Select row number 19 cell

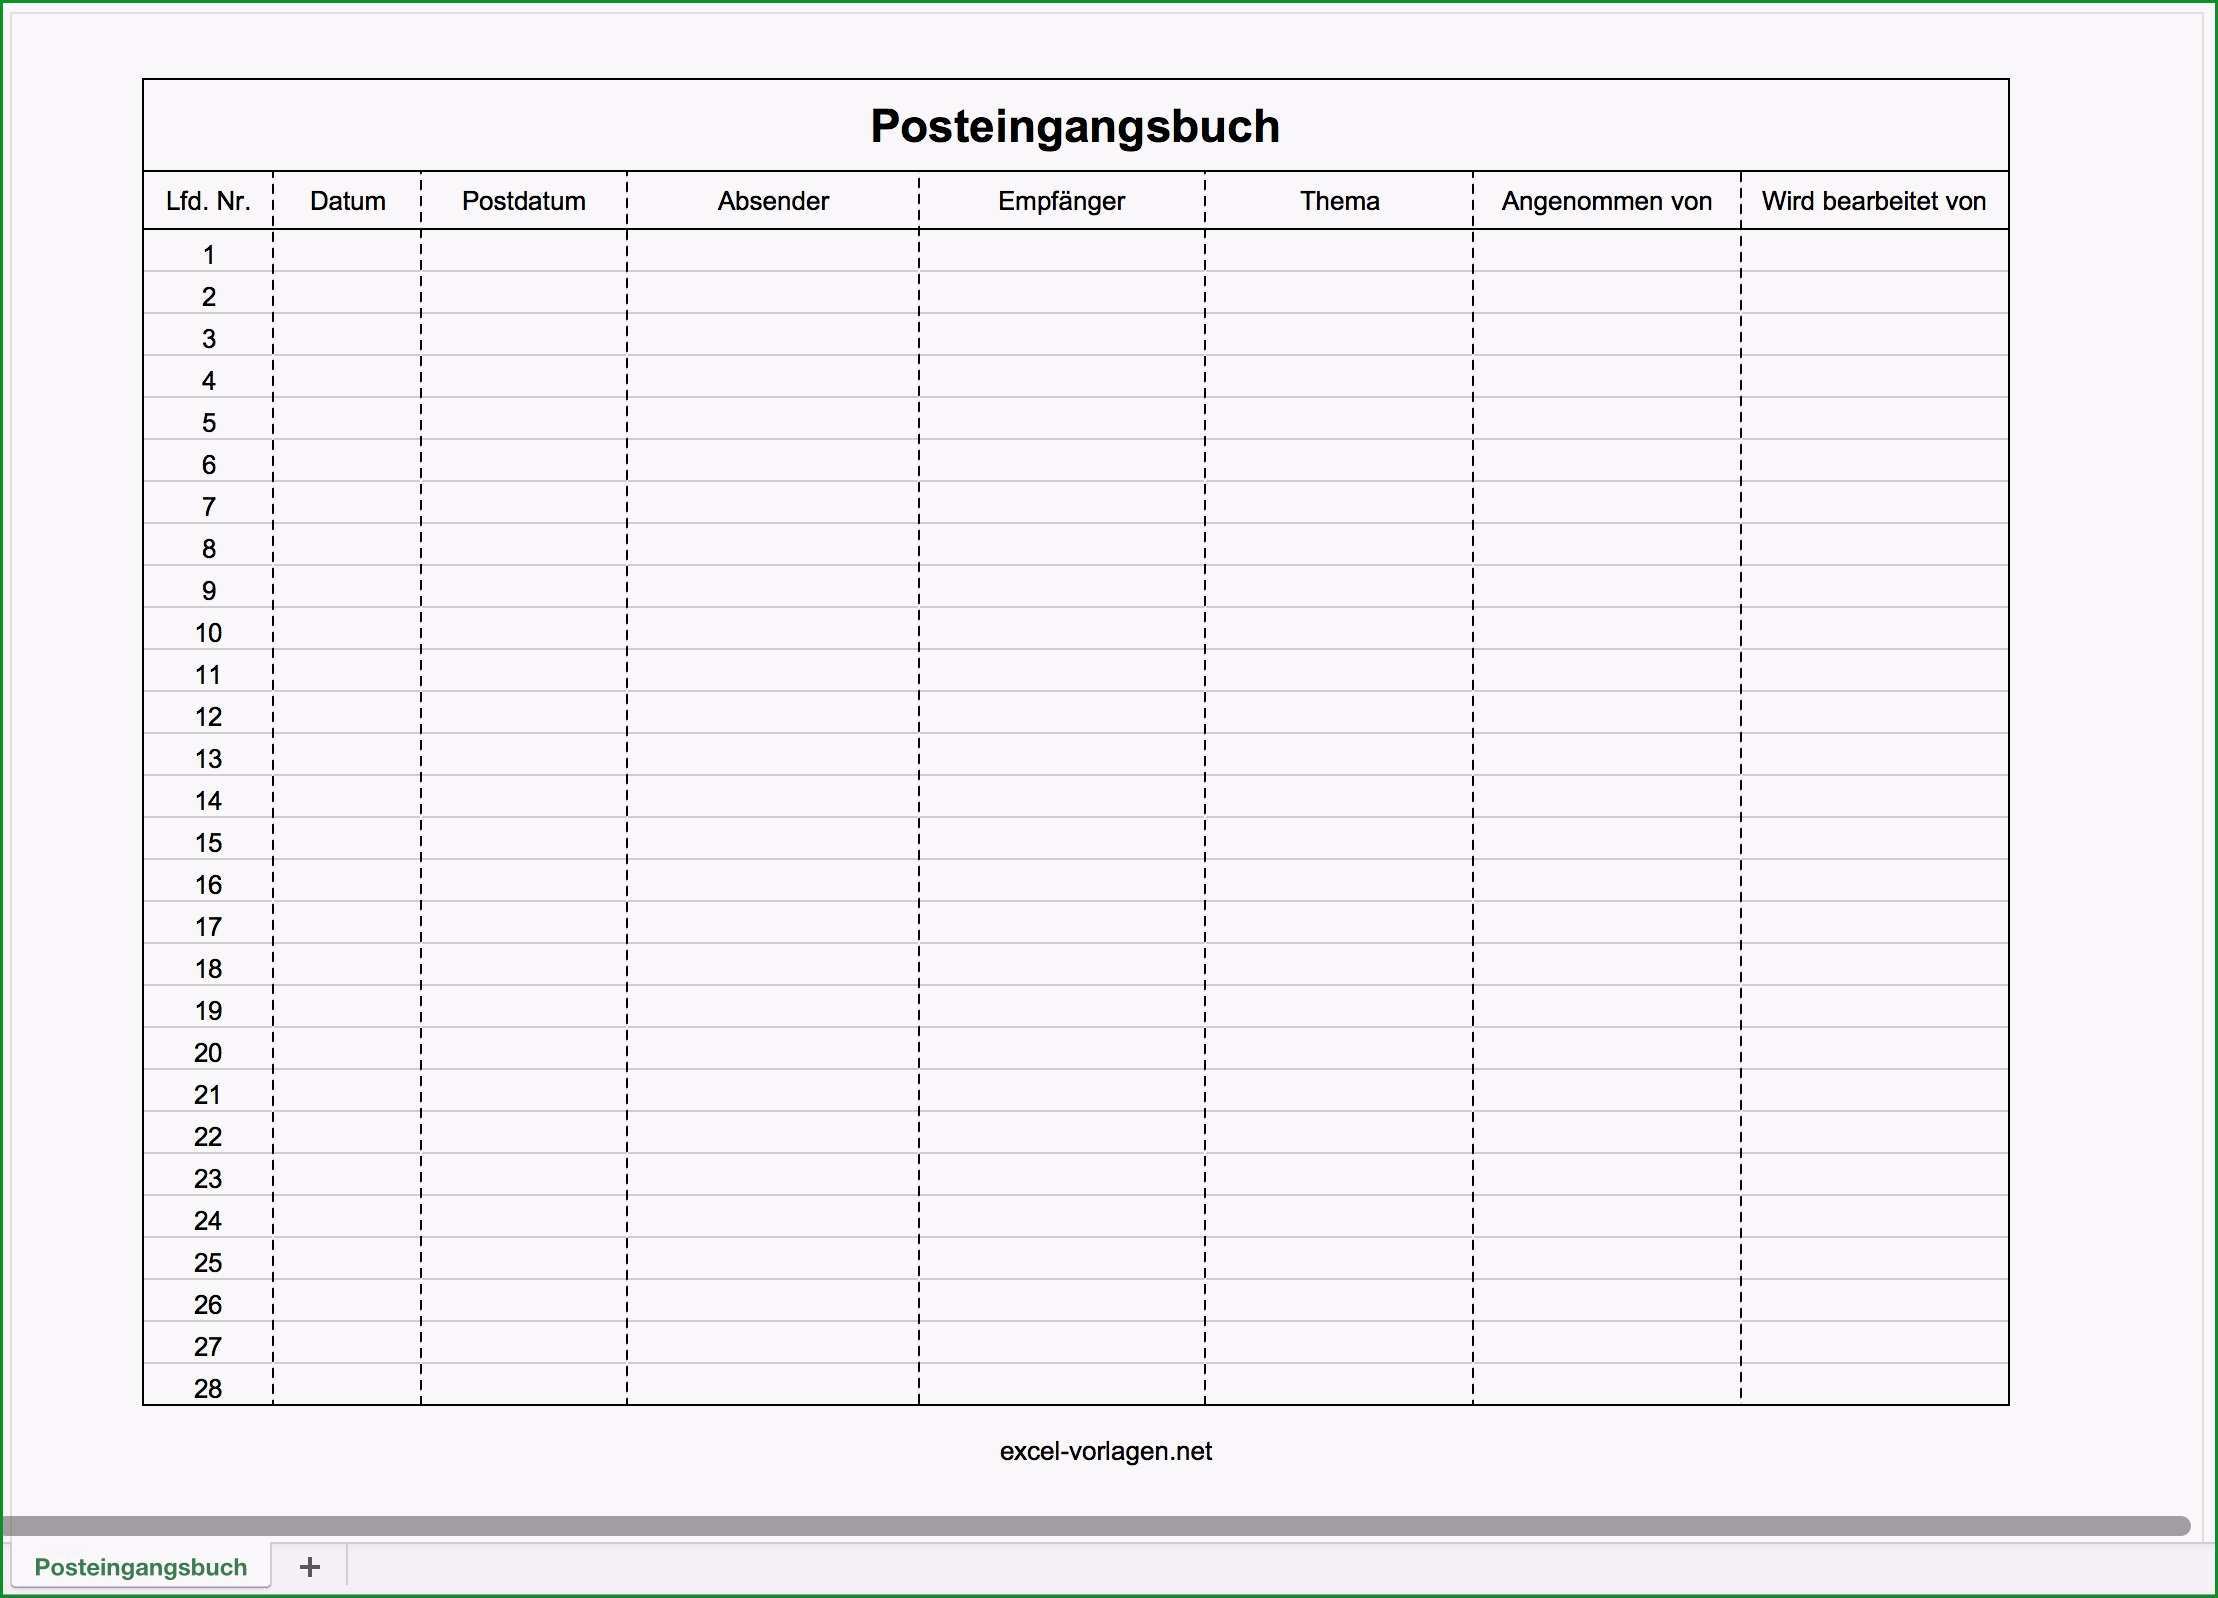[208, 1007]
